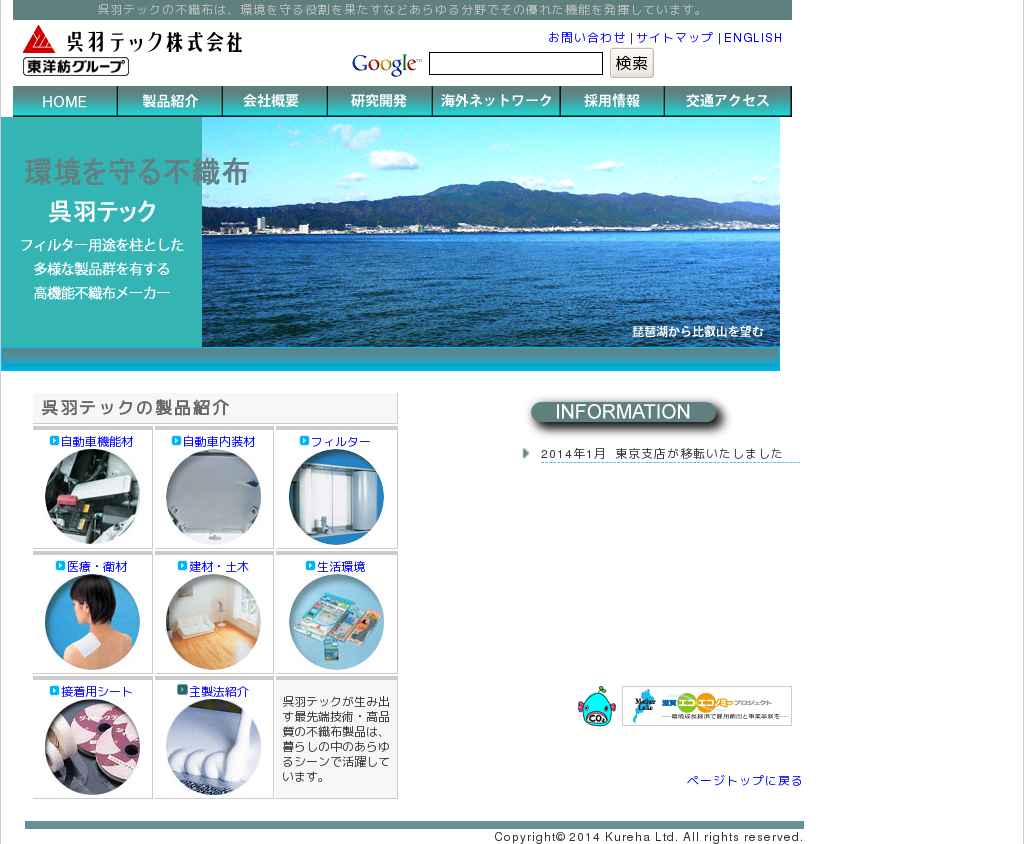
Task: Open the 医療・衛材 product thumbnail
Action: 92,622
